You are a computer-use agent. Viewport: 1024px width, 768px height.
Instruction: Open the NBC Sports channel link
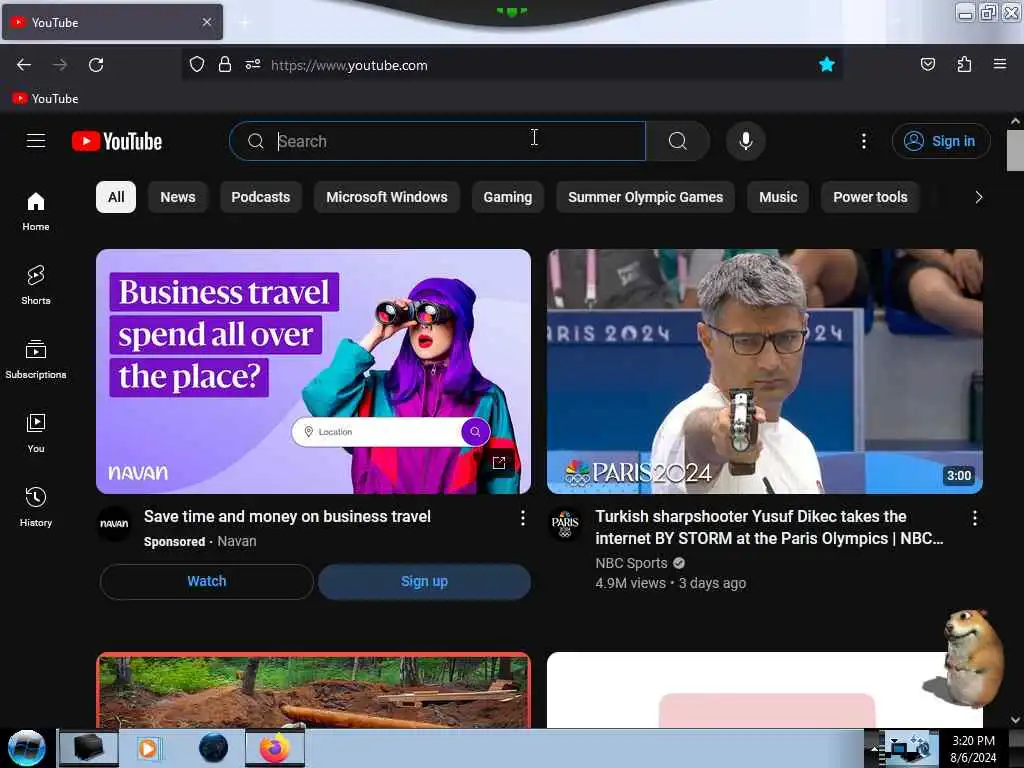click(632, 563)
